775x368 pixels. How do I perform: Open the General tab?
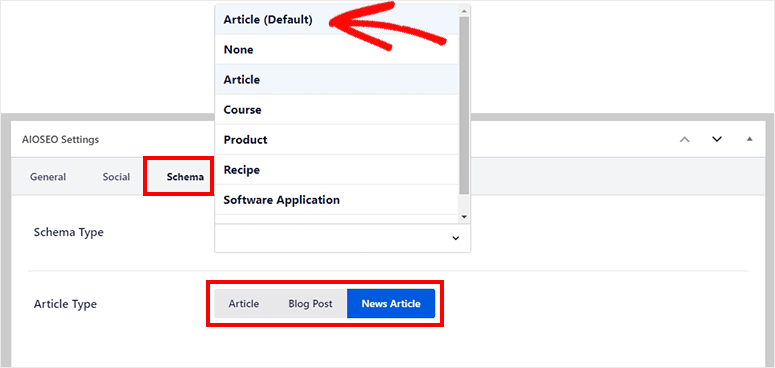point(48,177)
